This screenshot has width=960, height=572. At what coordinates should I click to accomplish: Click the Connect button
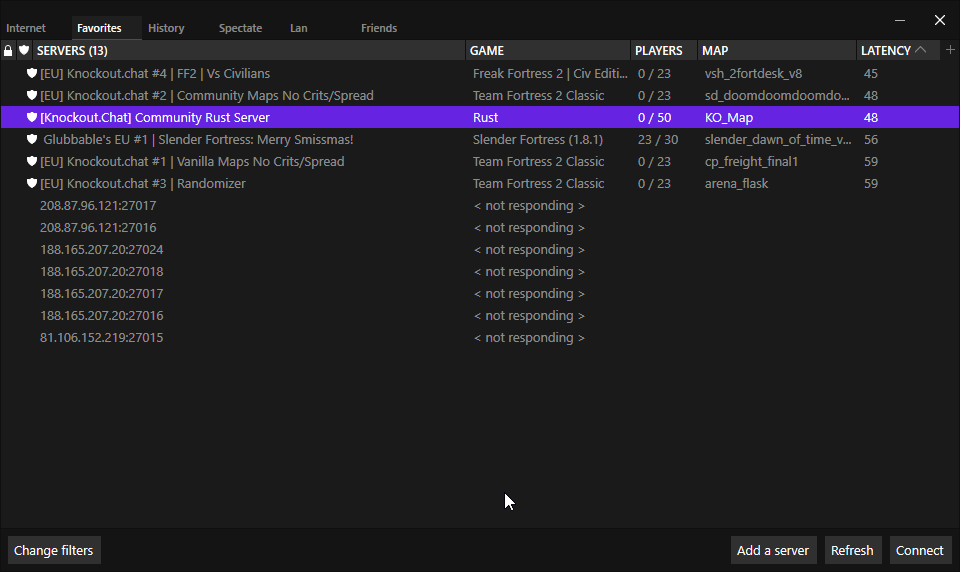920,550
